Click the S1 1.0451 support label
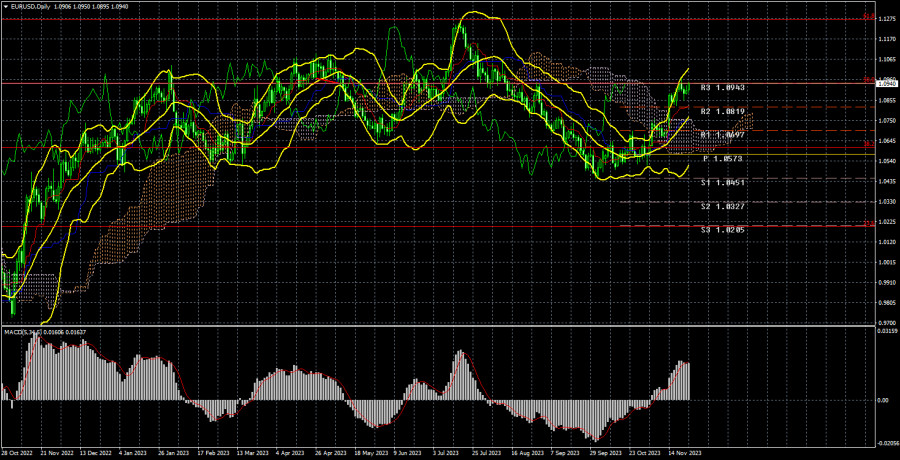900x460 pixels. 720,182
